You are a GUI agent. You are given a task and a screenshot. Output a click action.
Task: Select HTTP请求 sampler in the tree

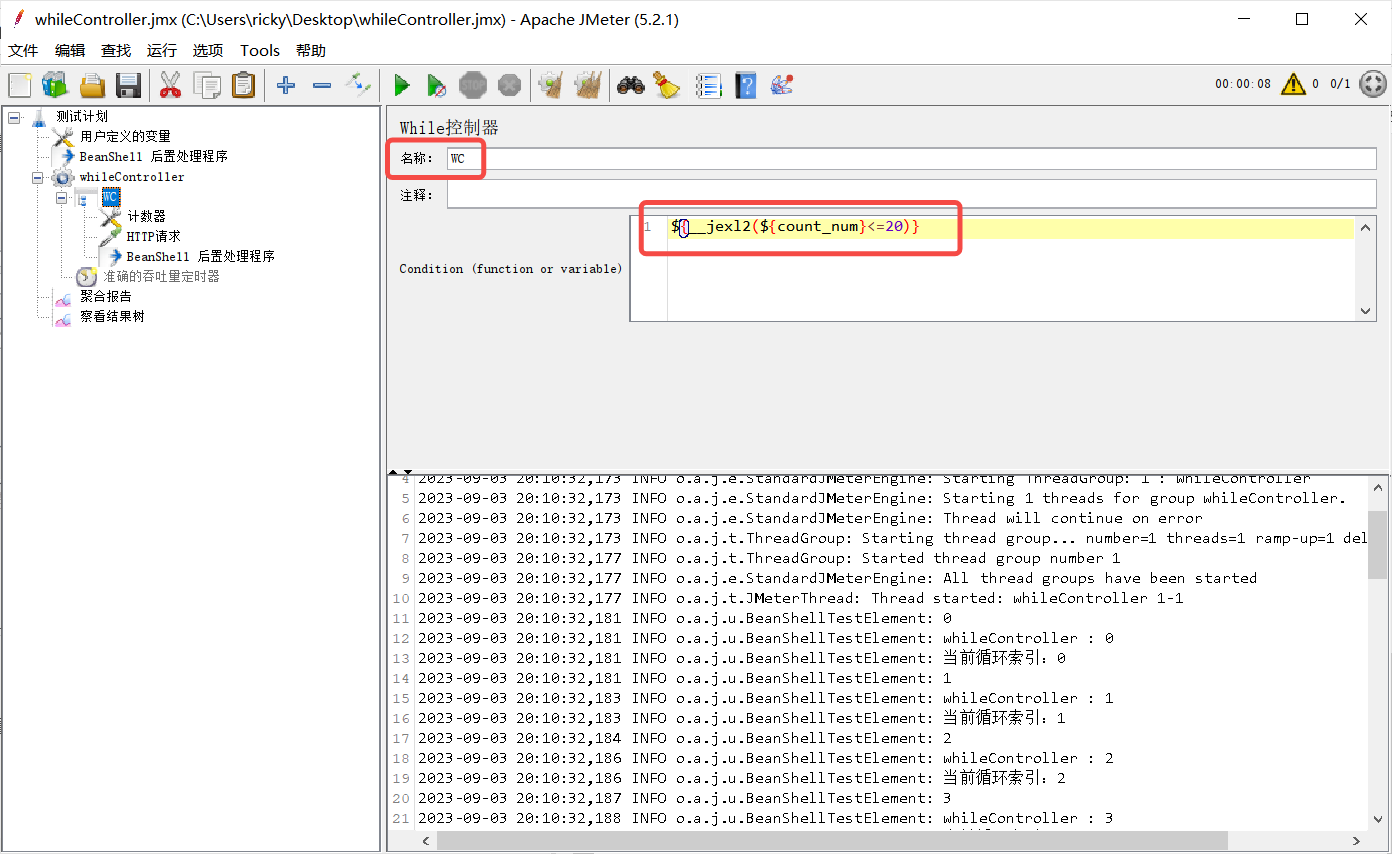153,236
